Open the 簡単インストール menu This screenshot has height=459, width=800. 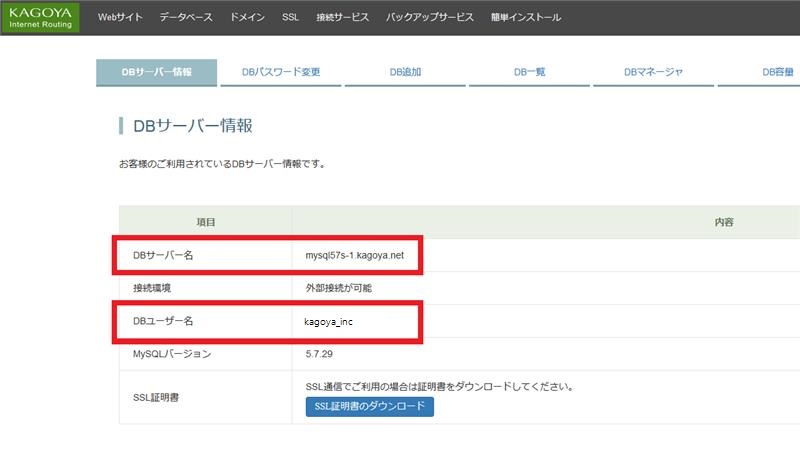click(527, 18)
